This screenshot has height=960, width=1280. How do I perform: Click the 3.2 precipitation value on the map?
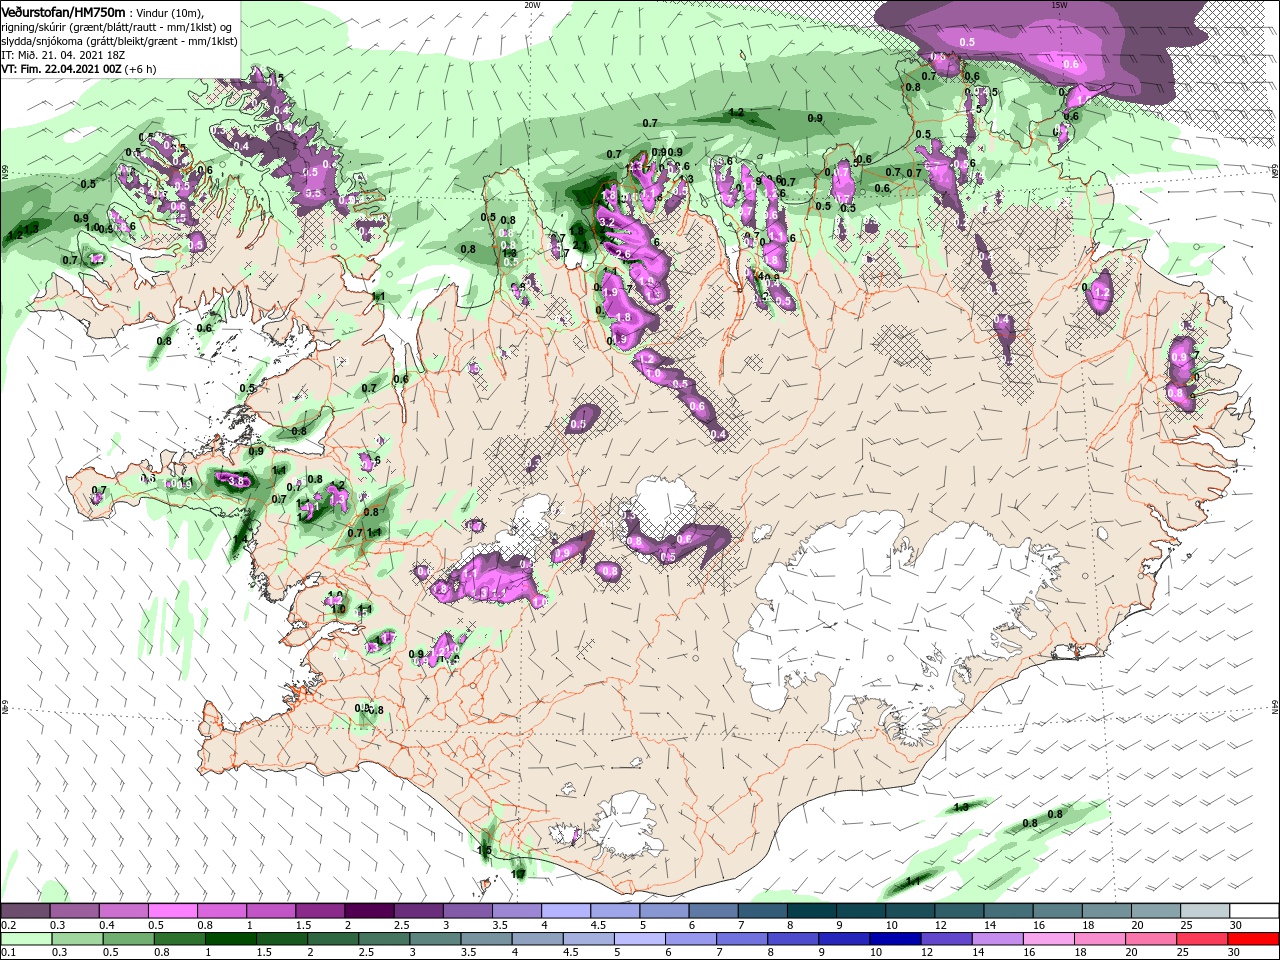point(606,222)
